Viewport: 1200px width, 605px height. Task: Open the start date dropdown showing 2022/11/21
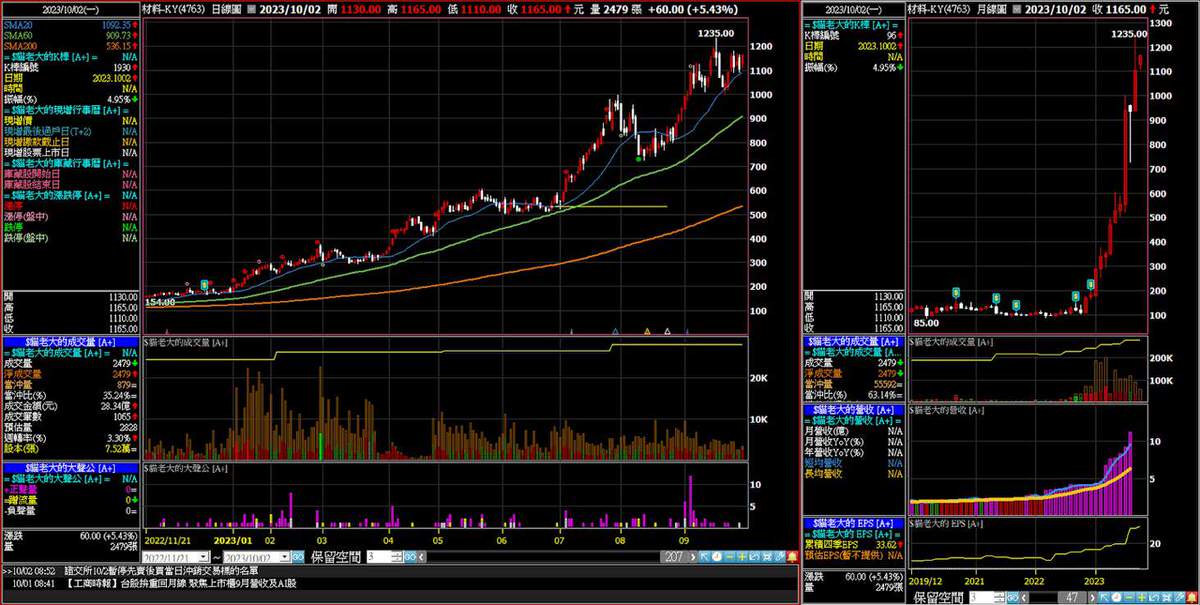[x=204, y=556]
